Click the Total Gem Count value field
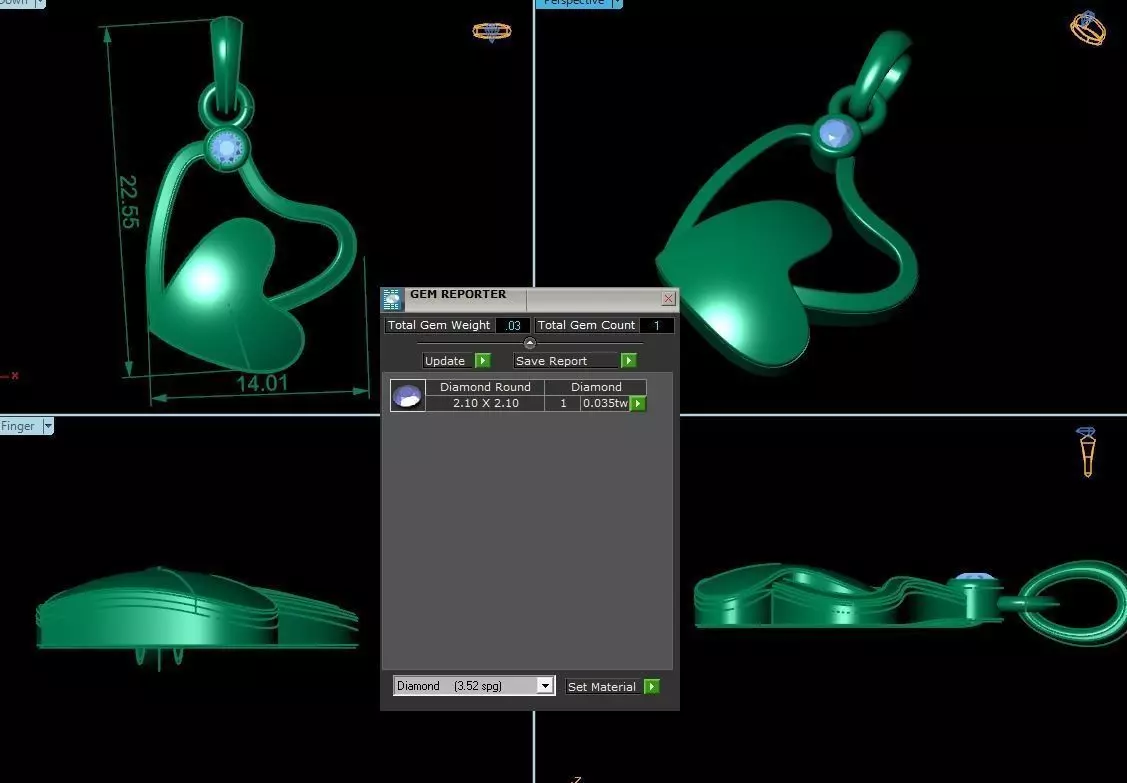Viewport: 1127px width, 783px height. coord(656,326)
